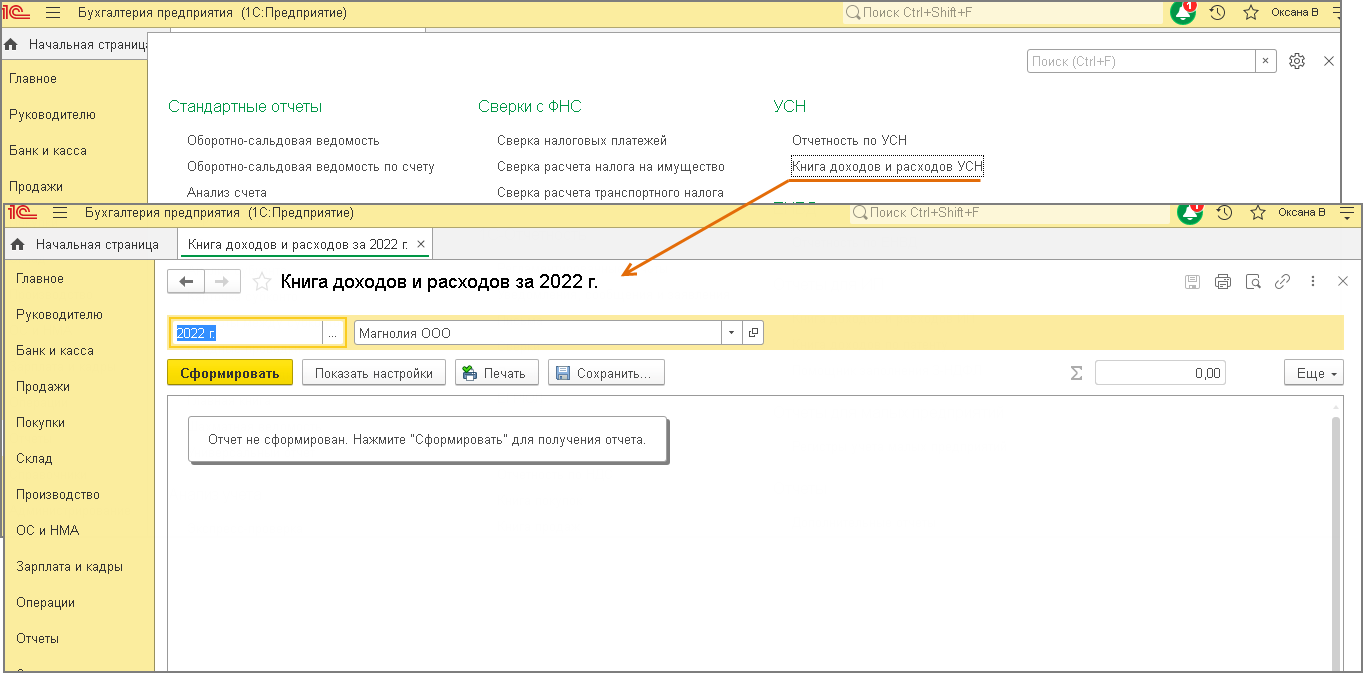Click the back window's Поиск (Ctrl+F) field

point(1141,61)
